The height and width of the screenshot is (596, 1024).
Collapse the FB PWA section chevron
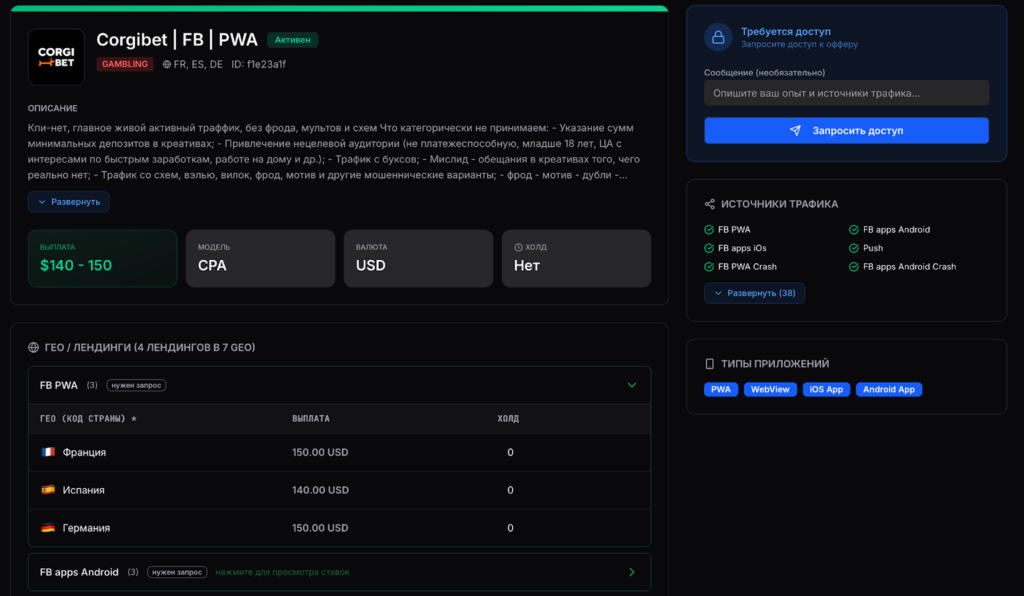click(x=632, y=385)
